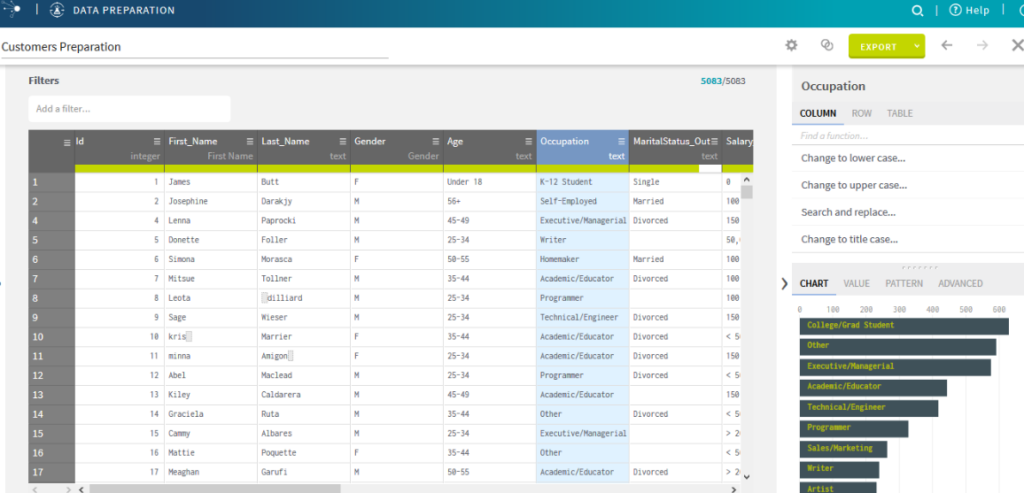
Task: Click the Data Preparation app icon
Action: point(57,10)
